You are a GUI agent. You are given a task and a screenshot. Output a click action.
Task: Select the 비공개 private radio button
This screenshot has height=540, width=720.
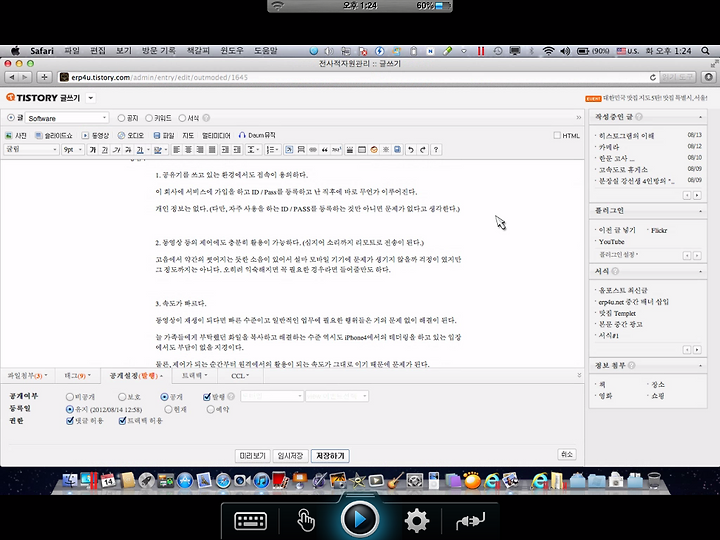[70, 397]
